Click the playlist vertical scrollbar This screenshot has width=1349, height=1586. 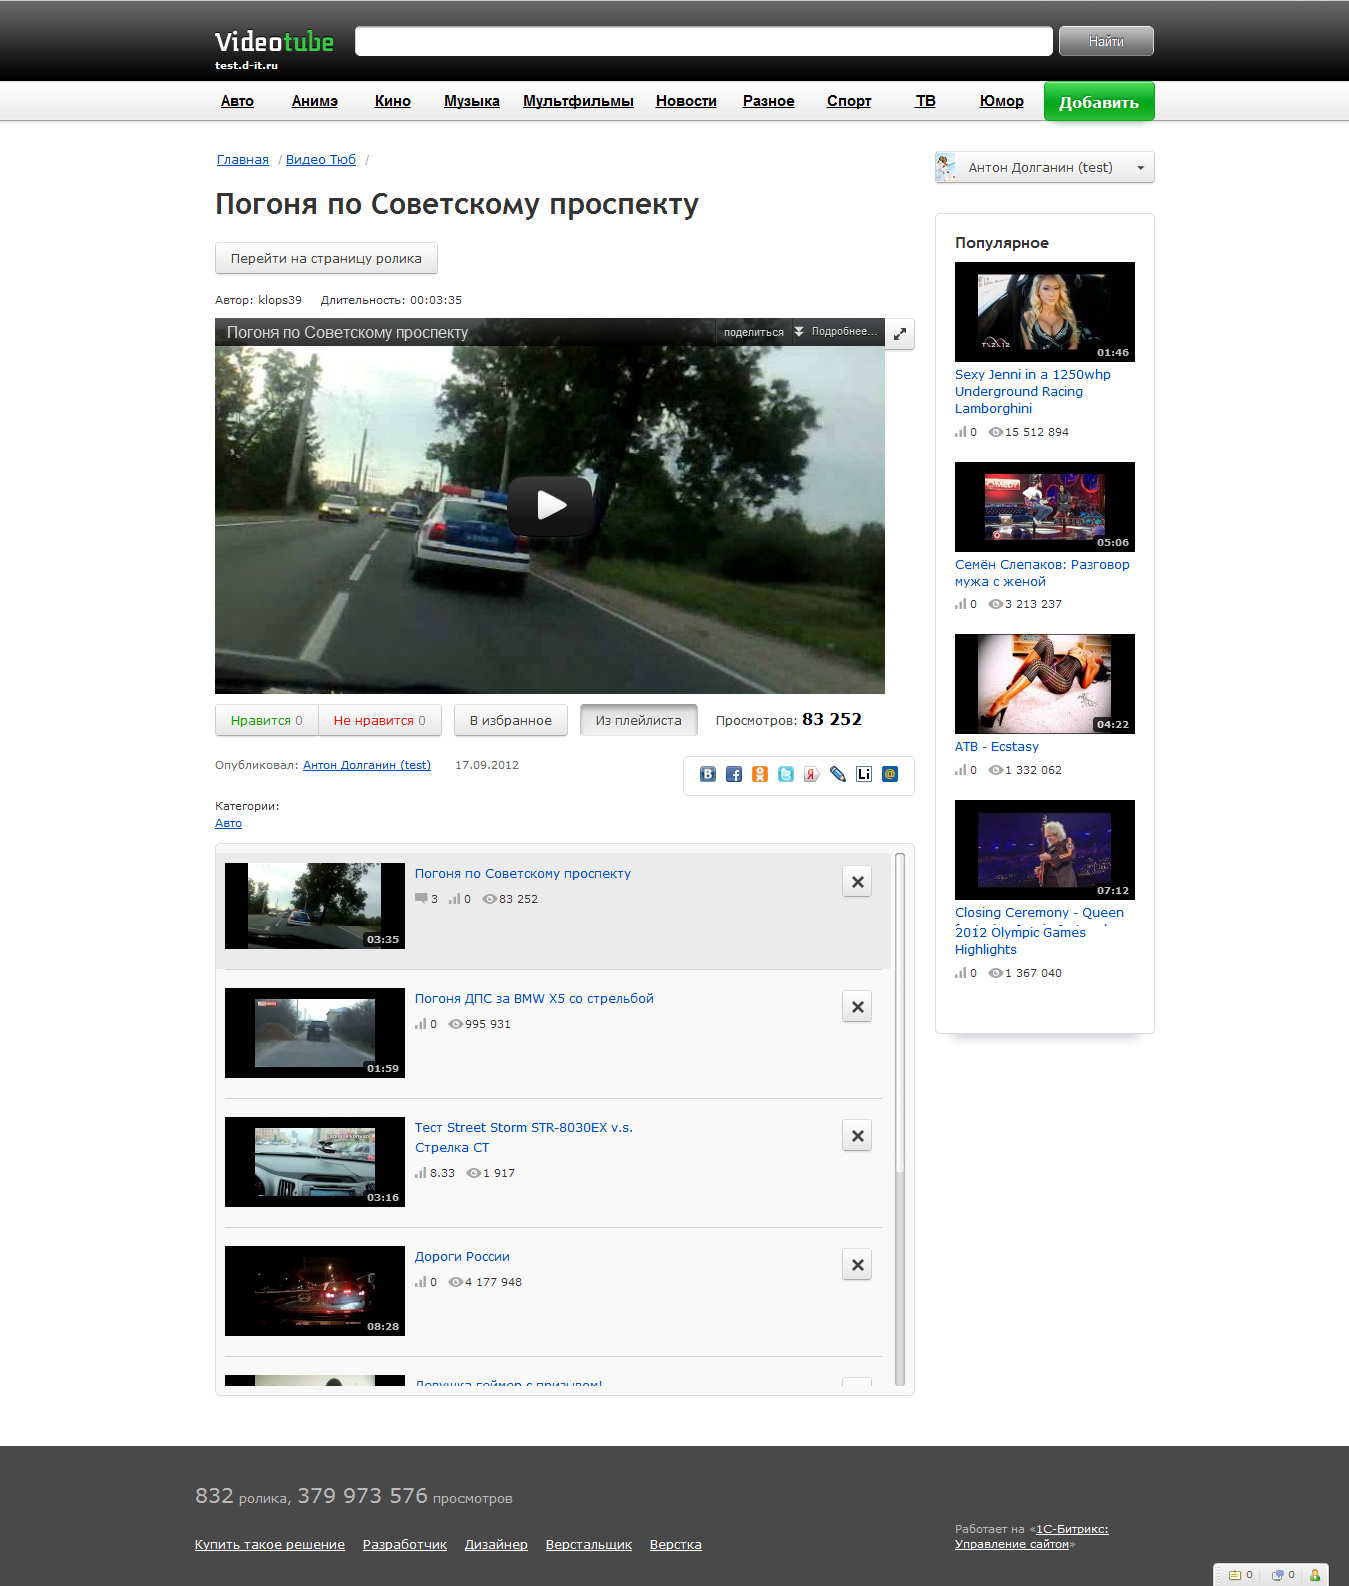[x=899, y=1010]
